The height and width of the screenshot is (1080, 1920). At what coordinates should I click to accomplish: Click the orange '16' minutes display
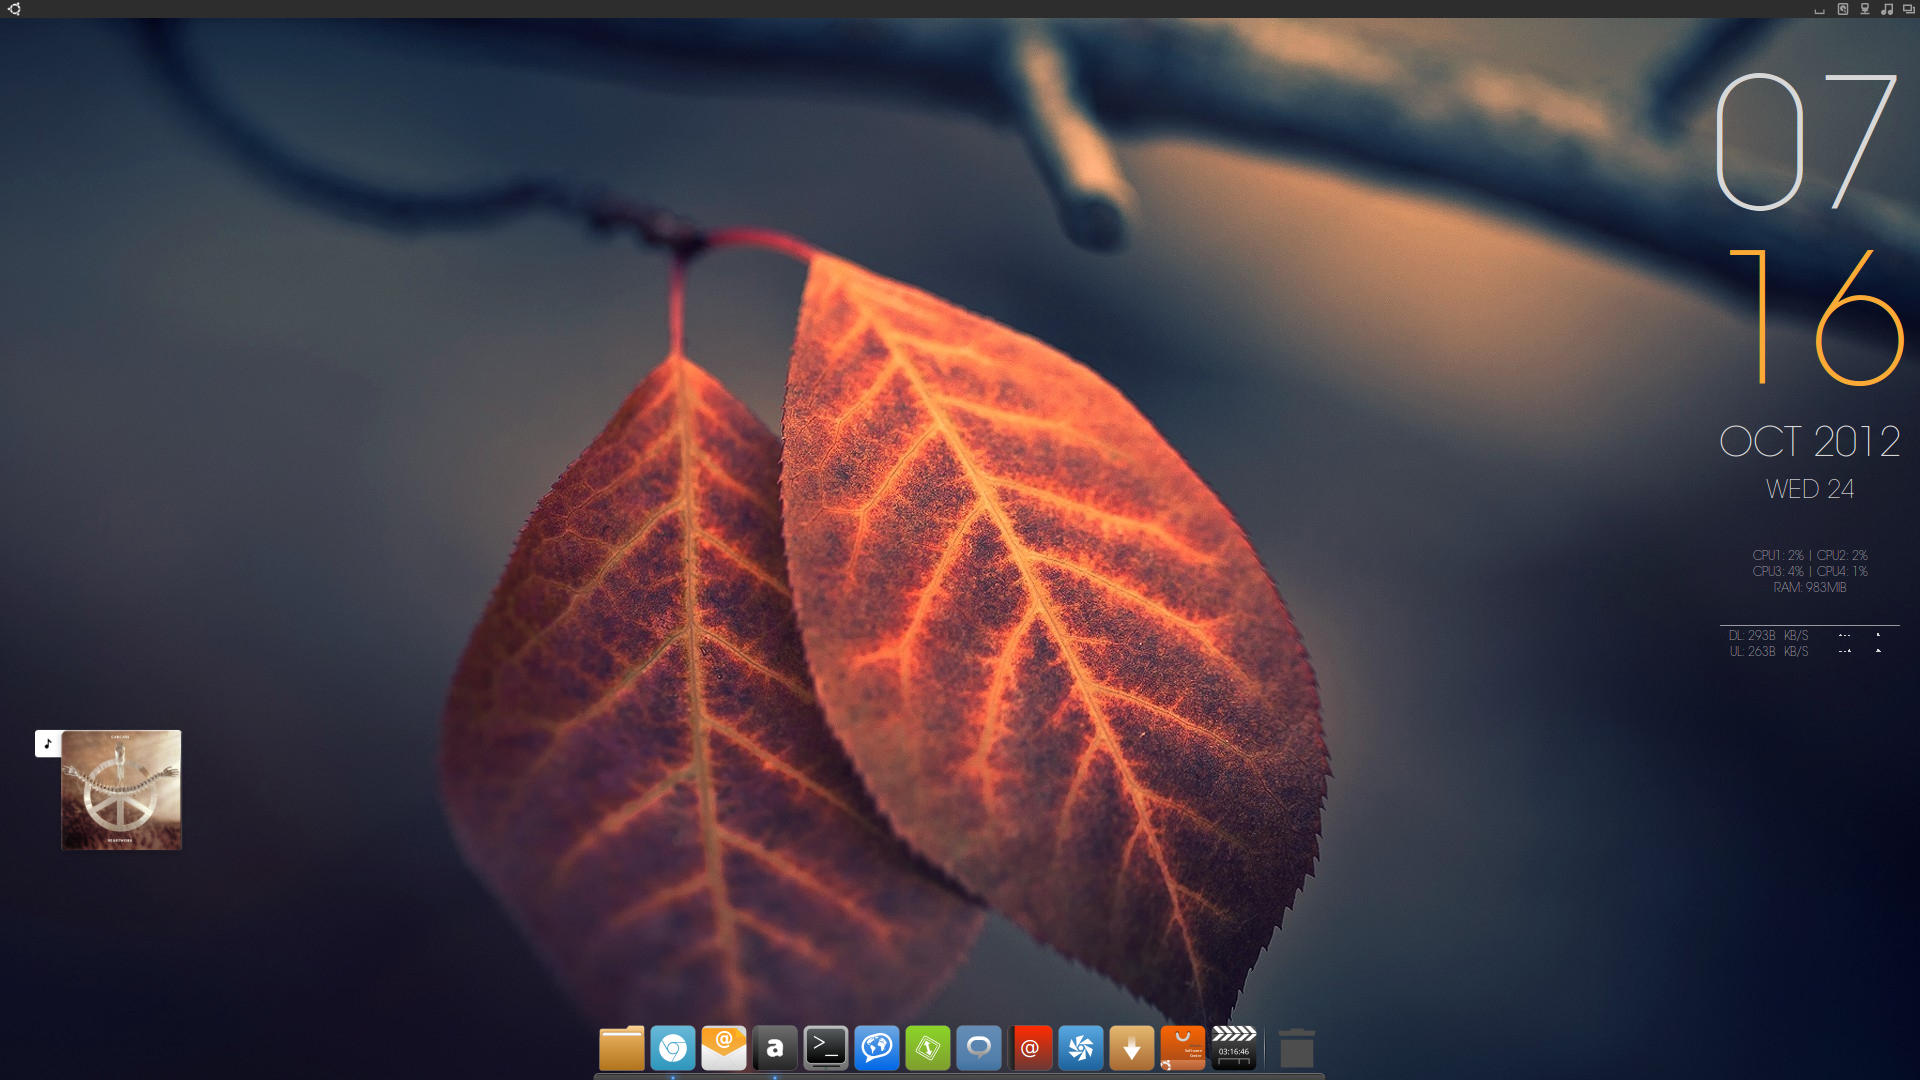tap(1816, 317)
